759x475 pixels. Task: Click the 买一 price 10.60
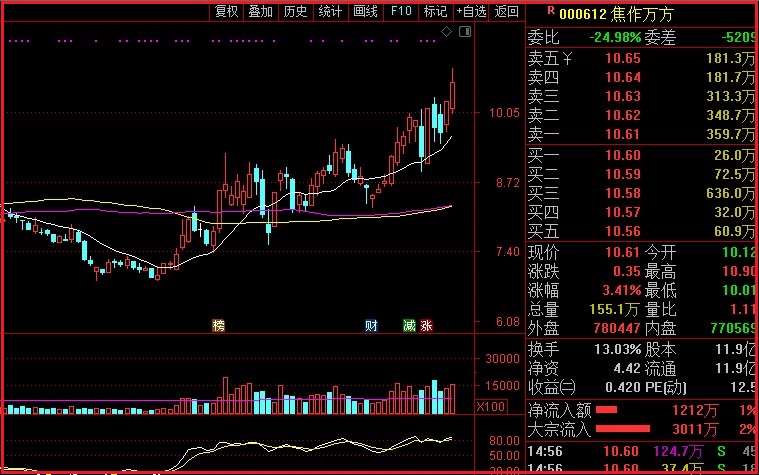tap(622, 155)
